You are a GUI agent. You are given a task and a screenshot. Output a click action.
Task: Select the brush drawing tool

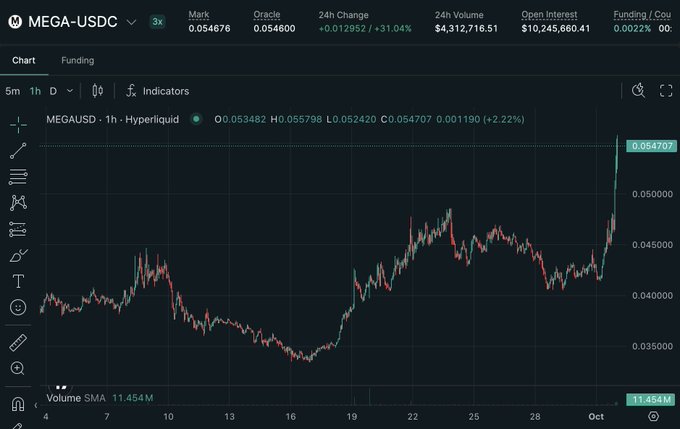18,255
